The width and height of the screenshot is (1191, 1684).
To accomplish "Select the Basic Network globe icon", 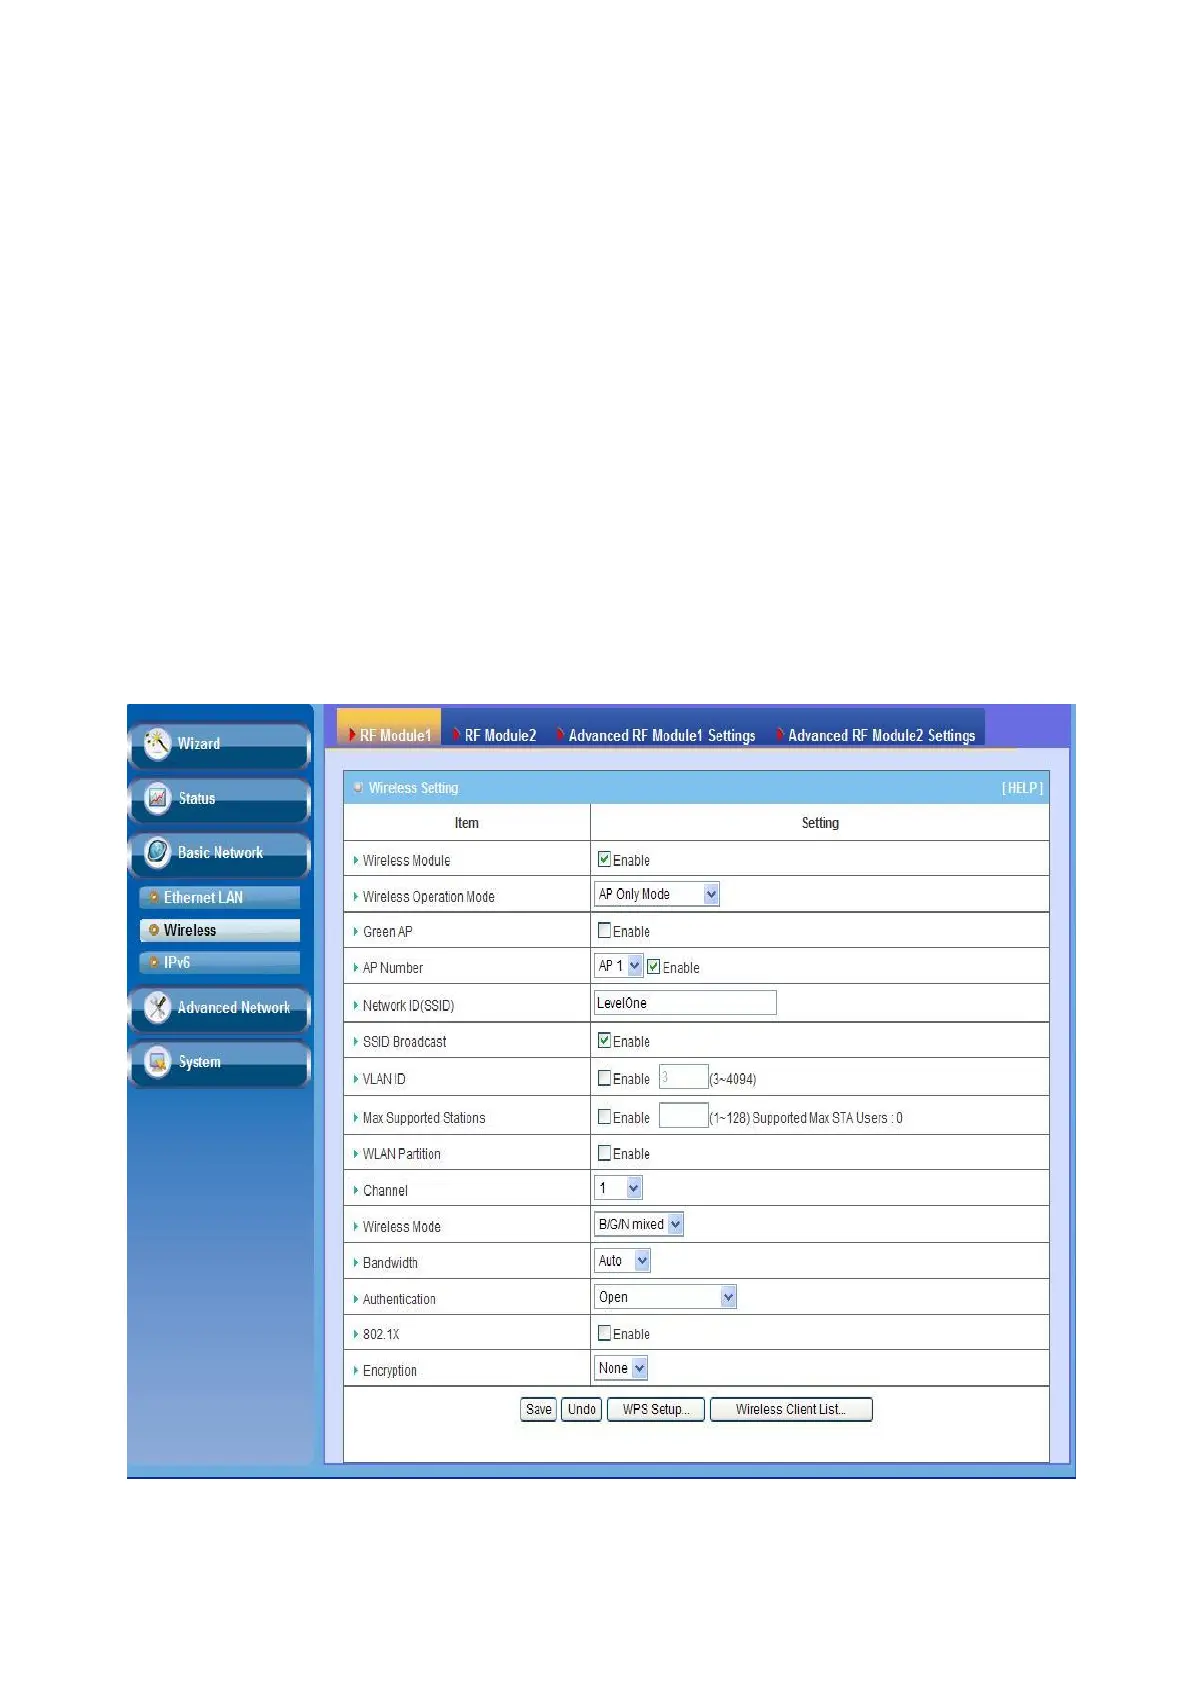I will pos(157,852).
